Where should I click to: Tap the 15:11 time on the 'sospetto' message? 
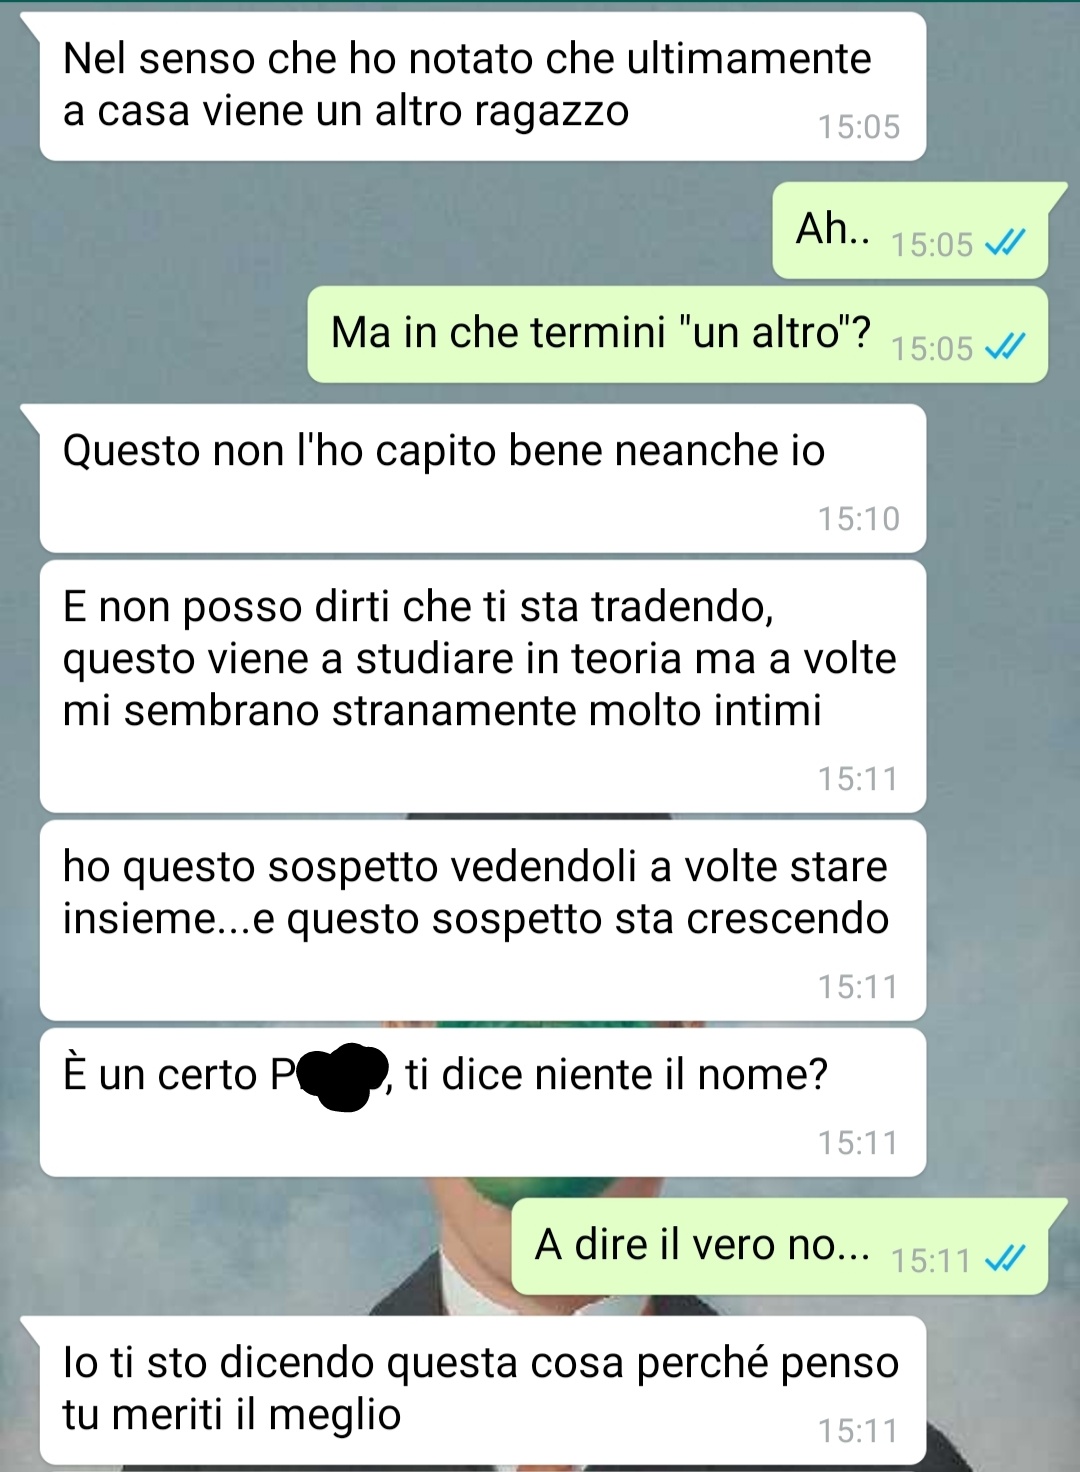coord(859,986)
